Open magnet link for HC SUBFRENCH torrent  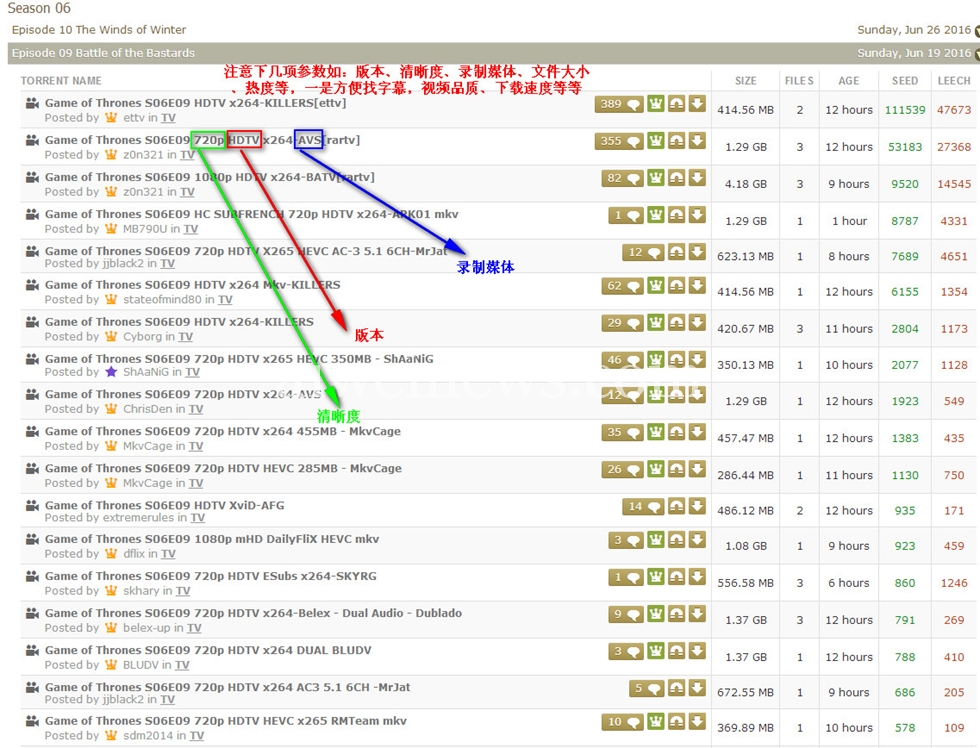676,215
